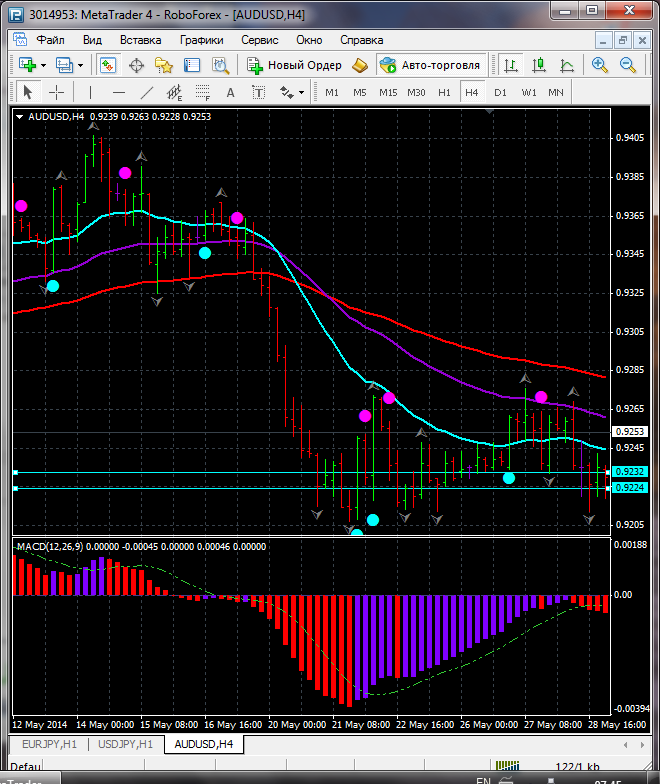660x784 pixels.
Task: Select the AUDUSD,H4 chart tab
Action: [204, 744]
